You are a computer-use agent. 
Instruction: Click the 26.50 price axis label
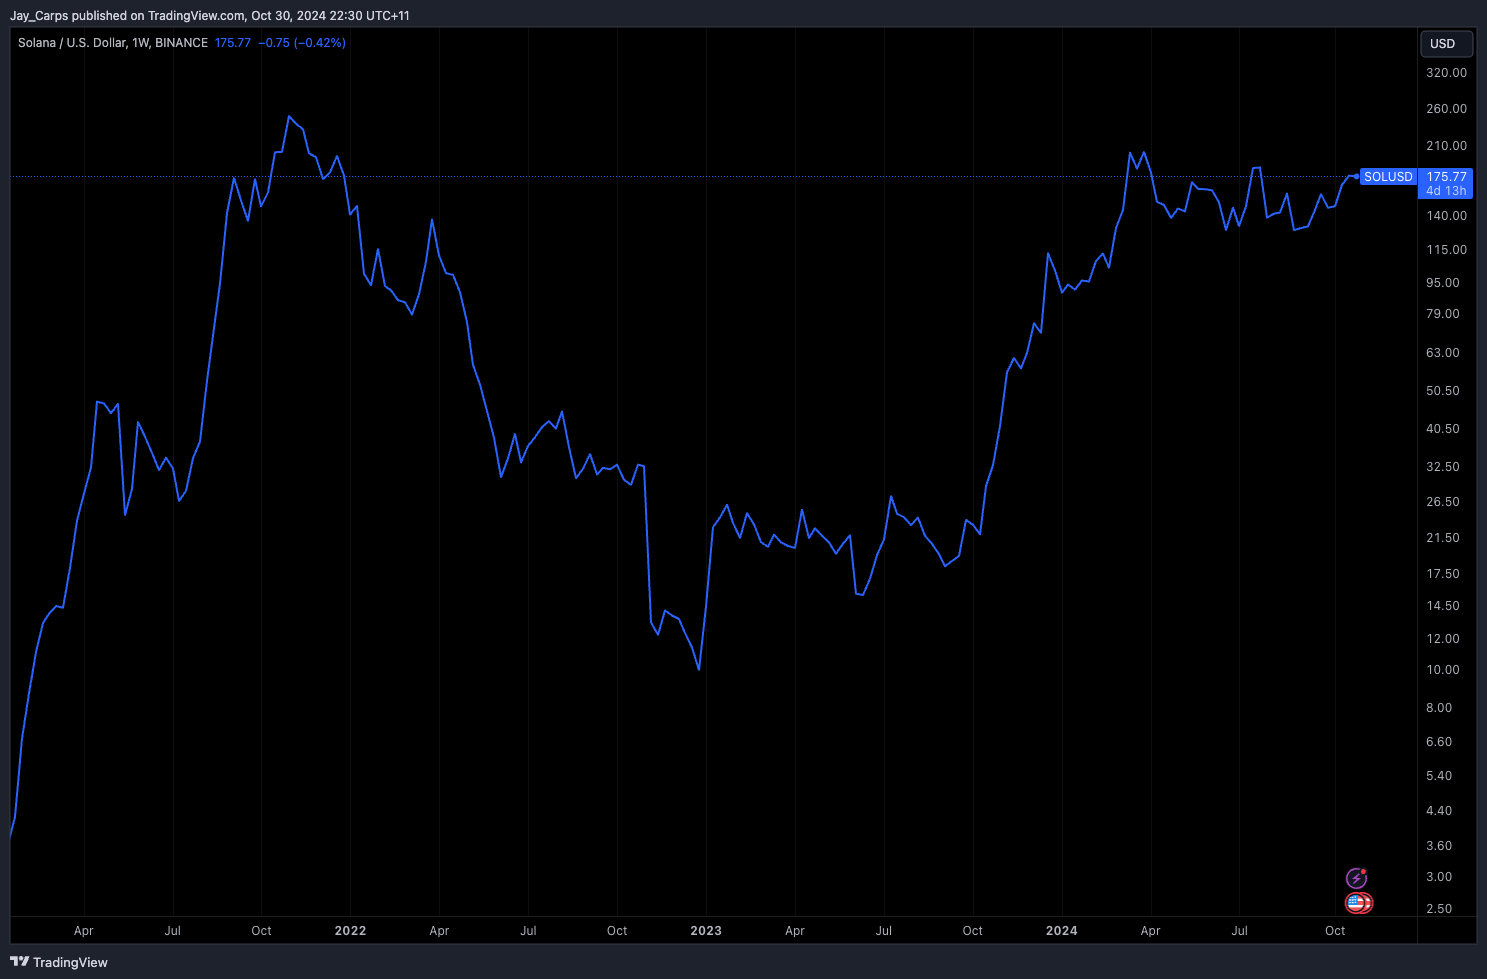coord(1443,502)
